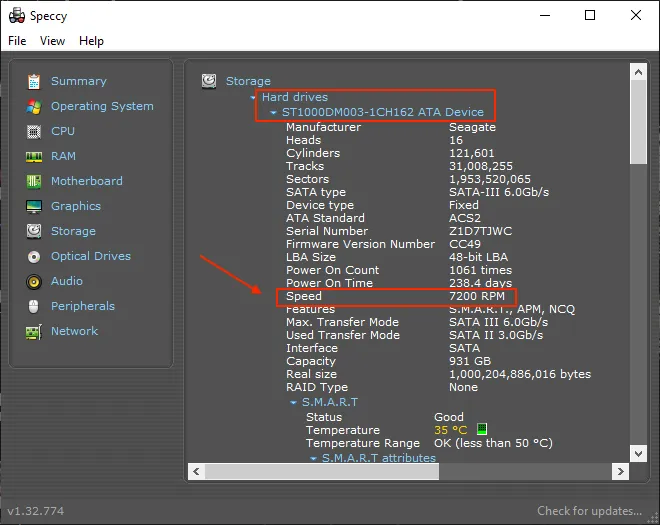Image resolution: width=660 pixels, height=525 pixels.
Task: Select the Audio speaker icon
Action: [34, 281]
